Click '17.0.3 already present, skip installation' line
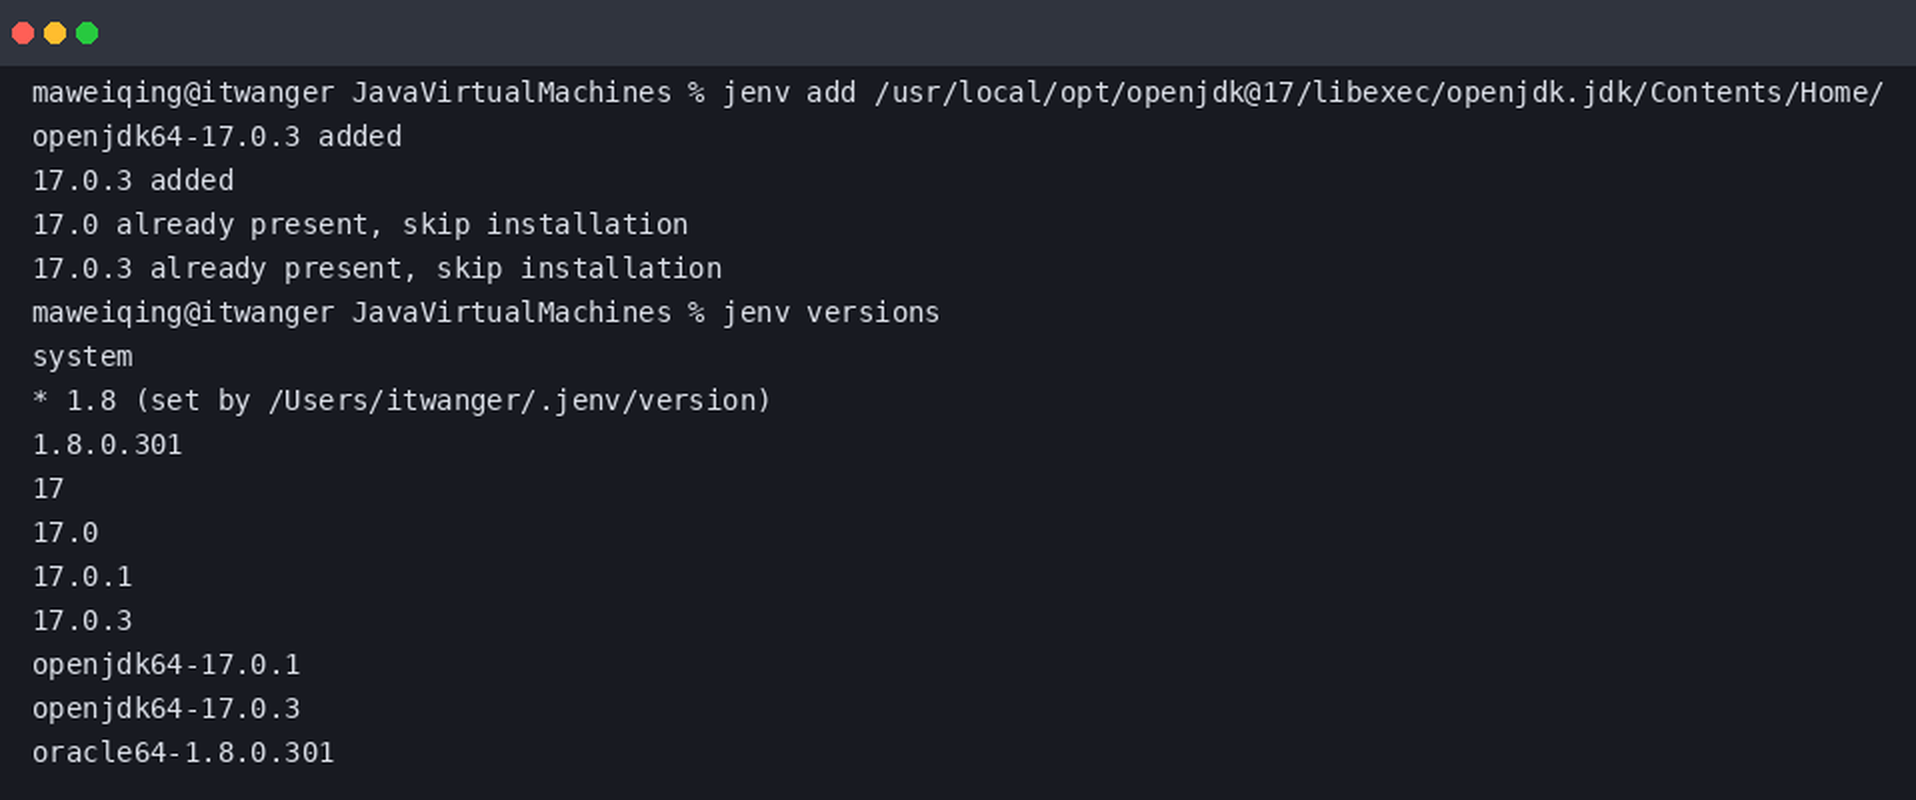The image size is (1916, 800). (377, 269)
